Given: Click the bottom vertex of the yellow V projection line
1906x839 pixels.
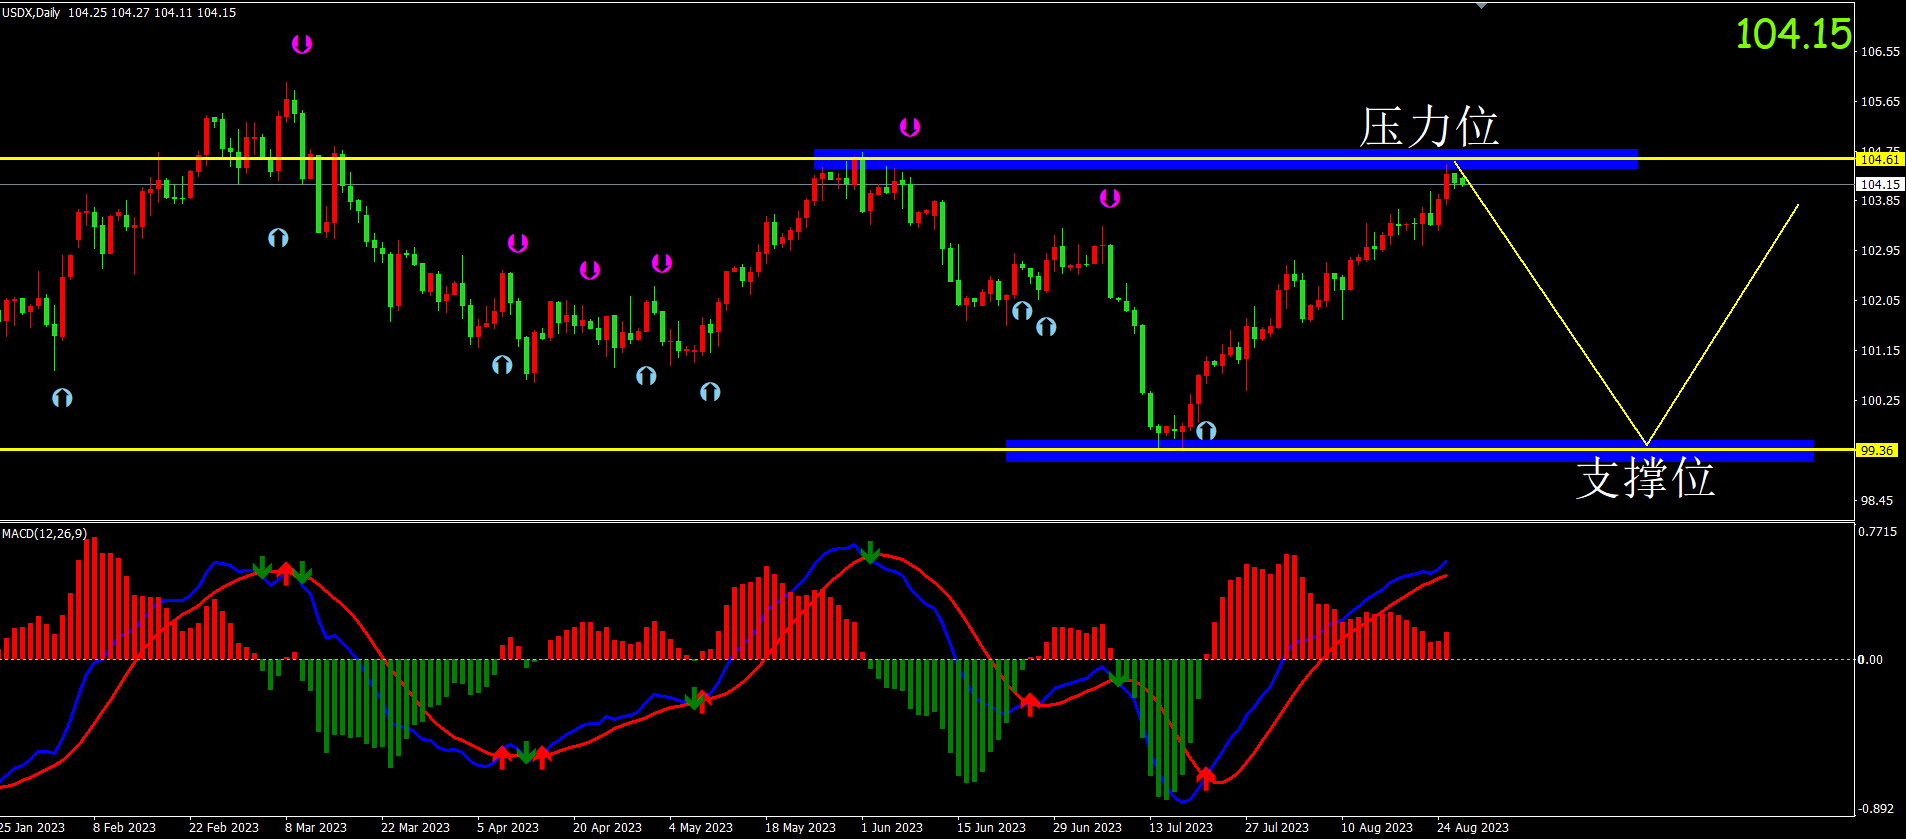Looking at the screenshot, I should pyautogui.click(x=1646, y=444).
